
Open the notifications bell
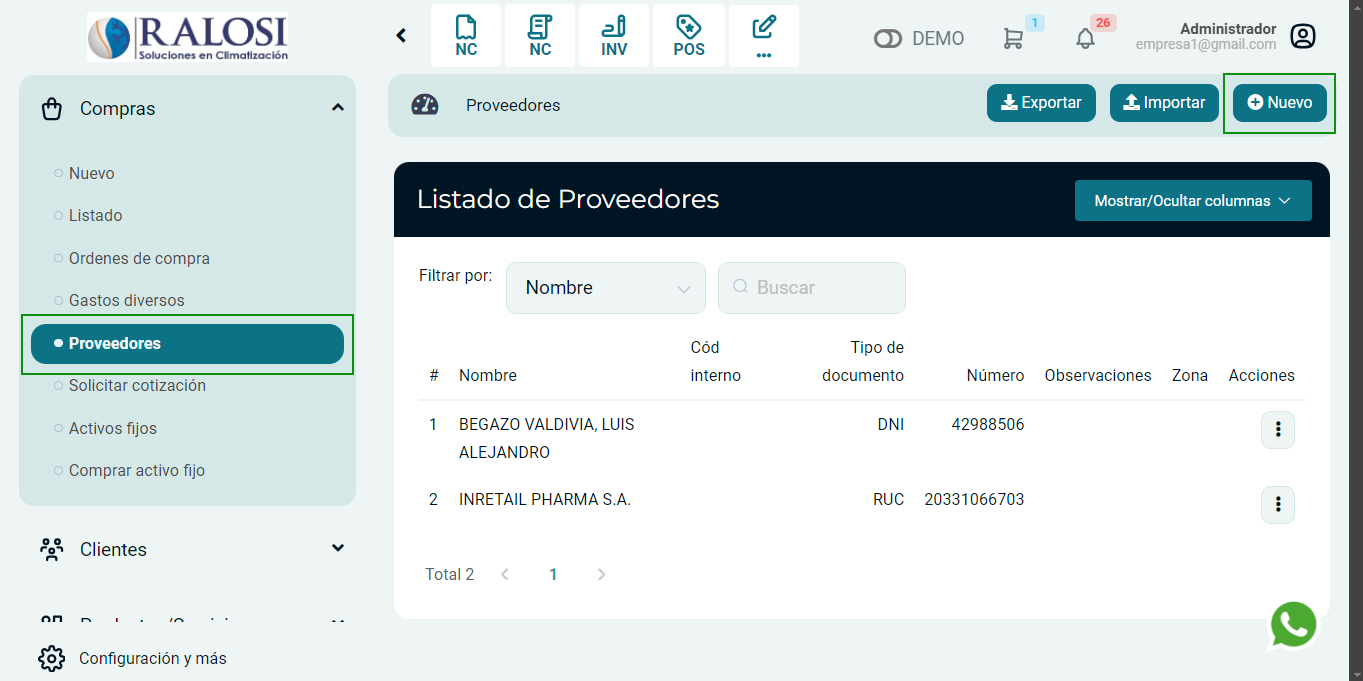[x=1085, y=38]
